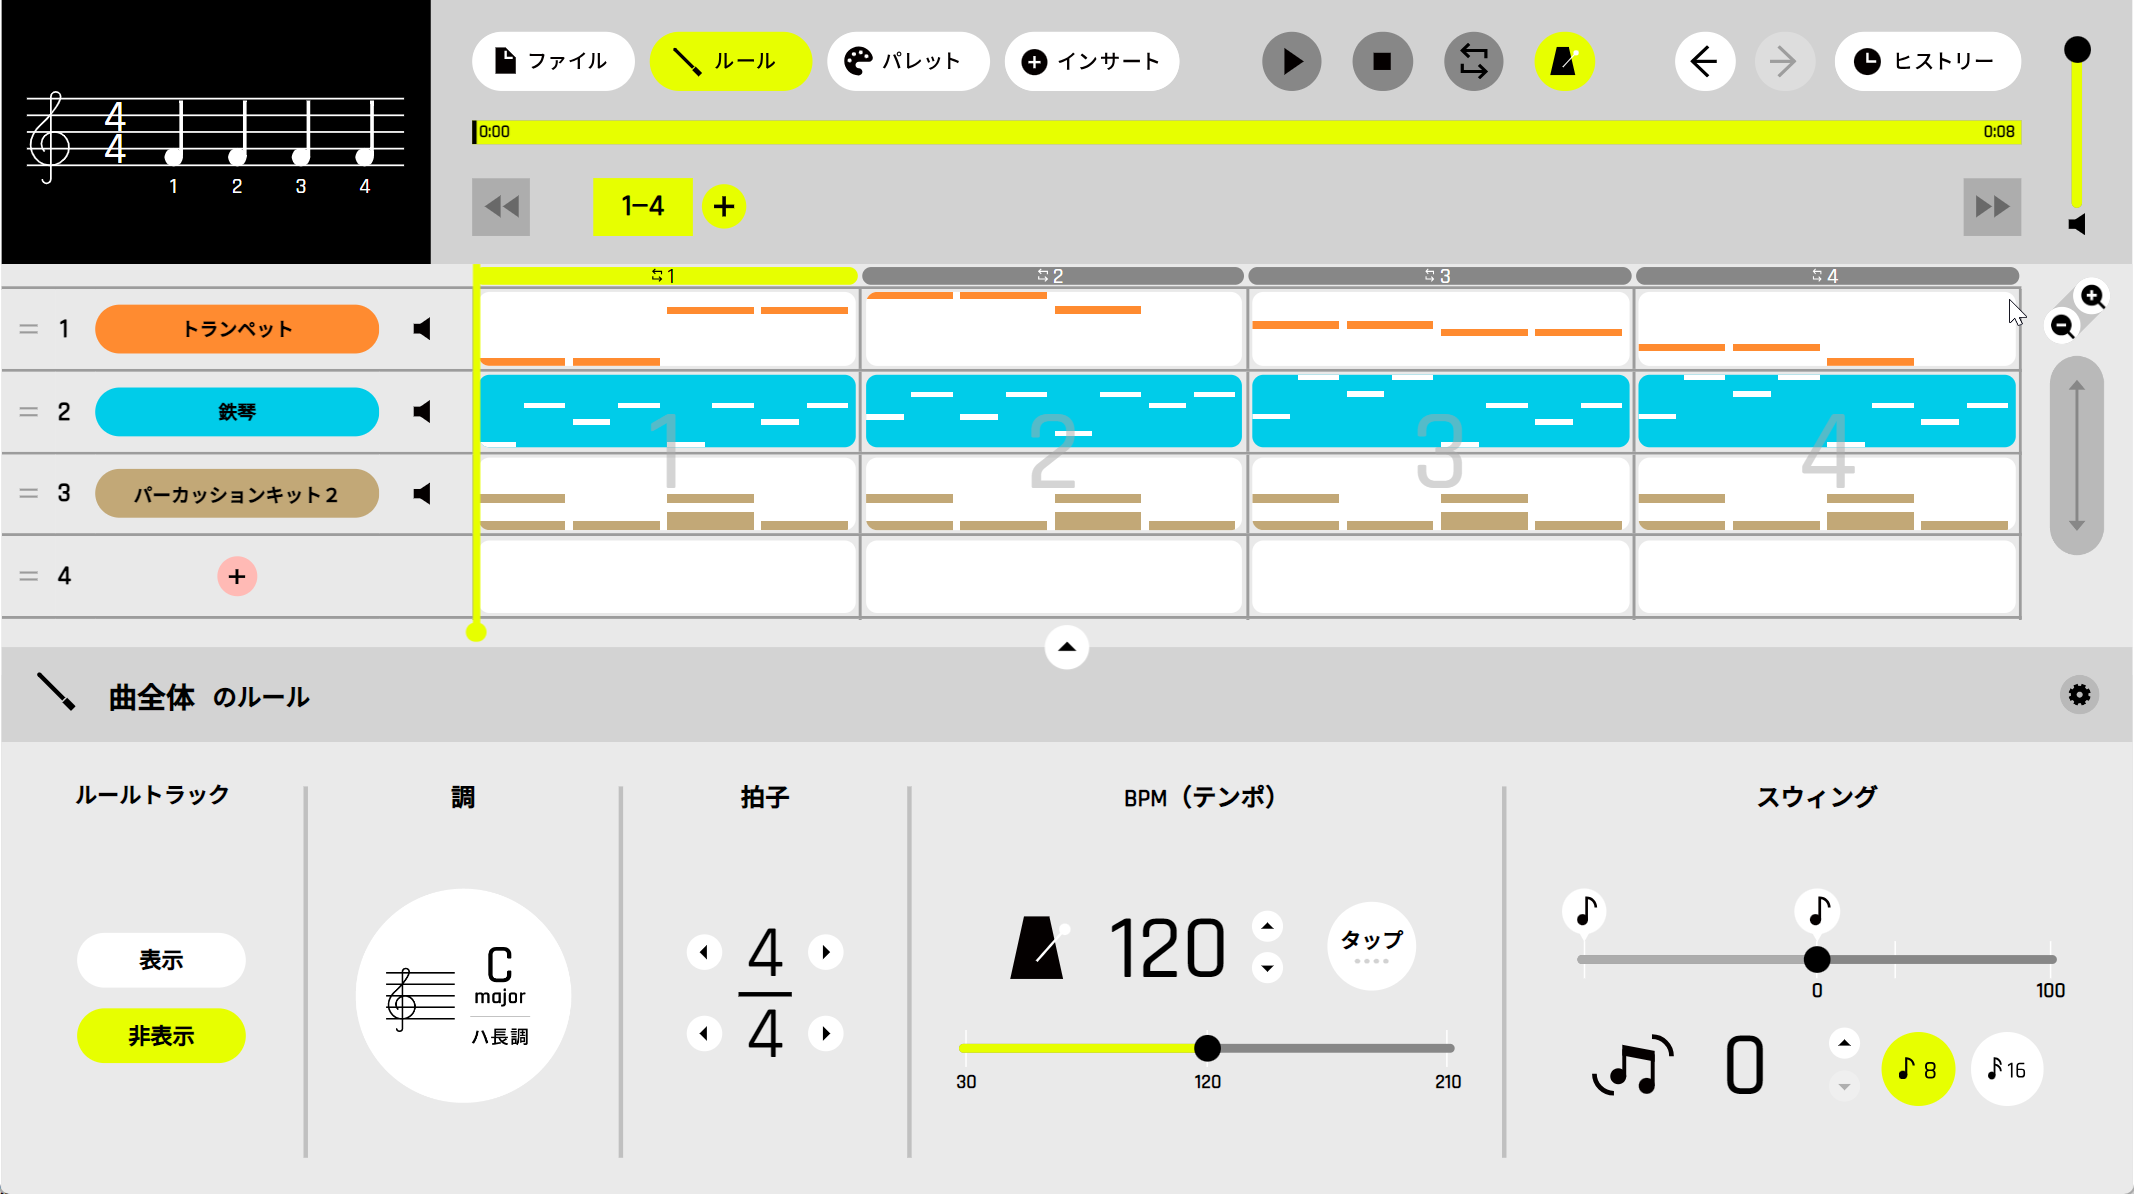
Task: Zoom in on the timeline
Action: click(x=2092, y=296)
